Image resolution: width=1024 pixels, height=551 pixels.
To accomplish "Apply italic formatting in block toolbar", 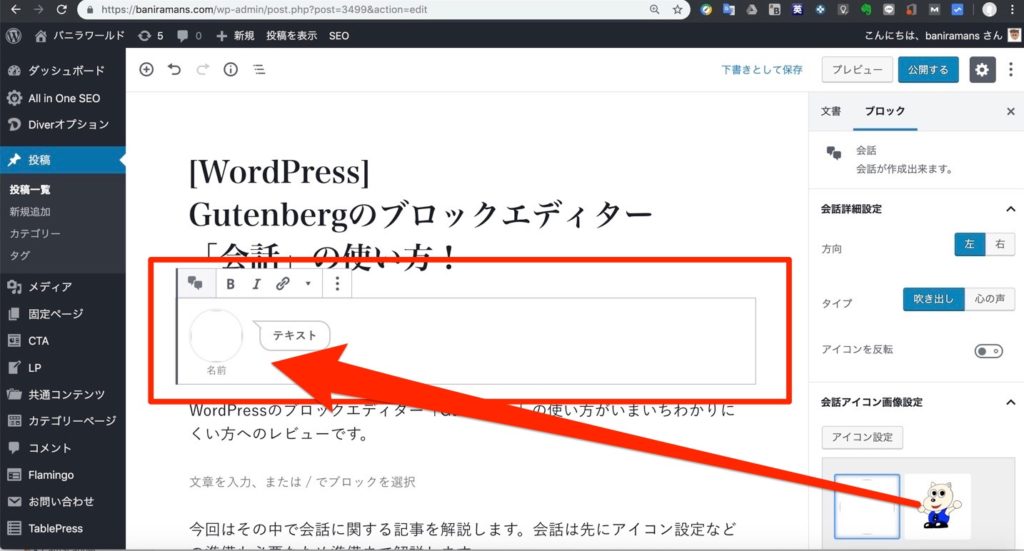I will pyautogui.click(x=256, y=284).
